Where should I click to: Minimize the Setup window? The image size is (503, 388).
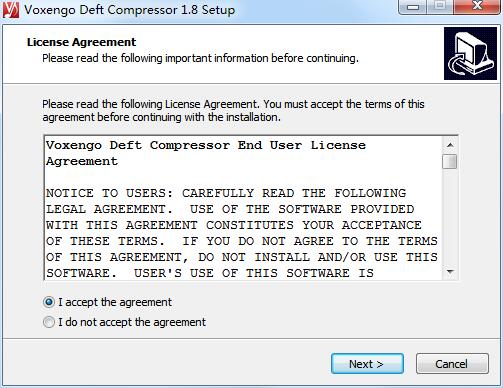point(413,7)
